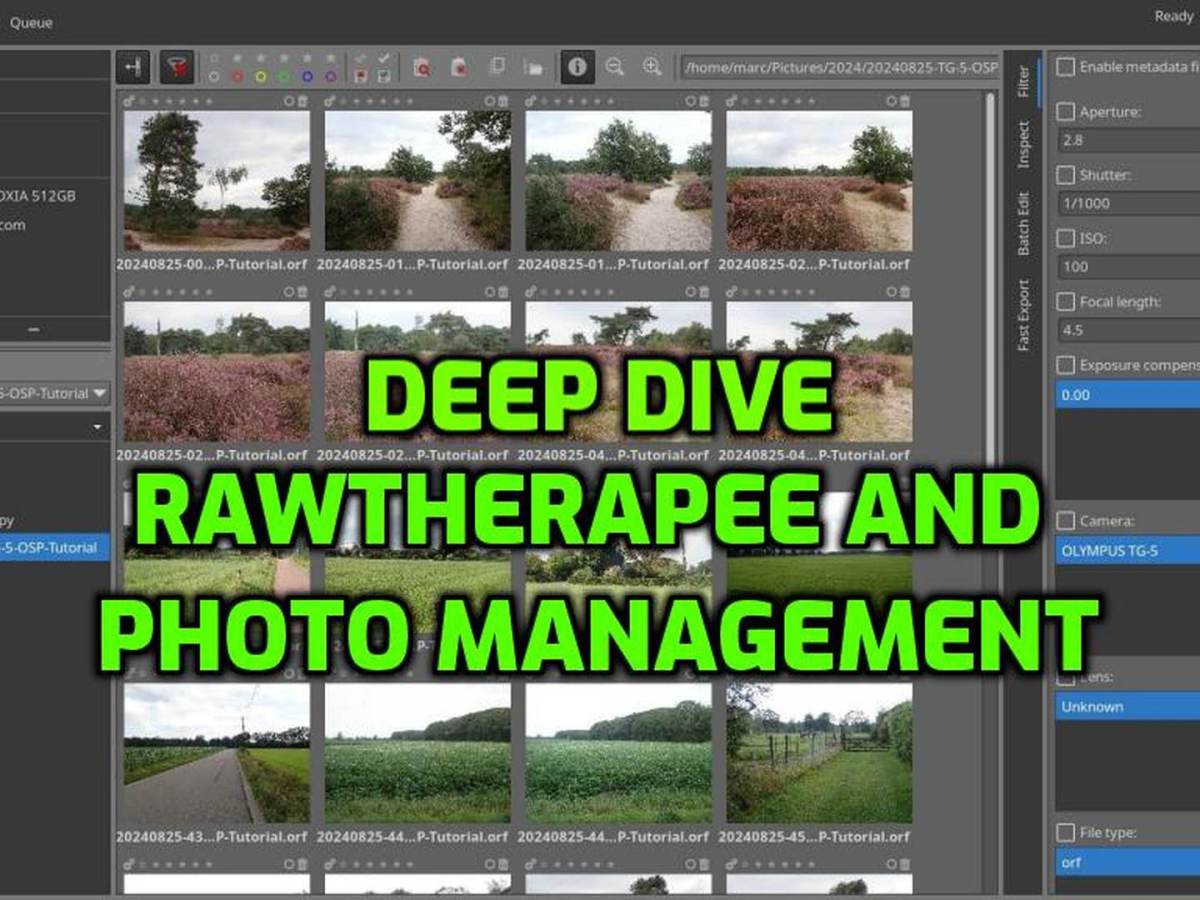This screenshot has width=1200, height=900.
Task: Clear all filters with red funnel icon
Action: click(176, 67)
